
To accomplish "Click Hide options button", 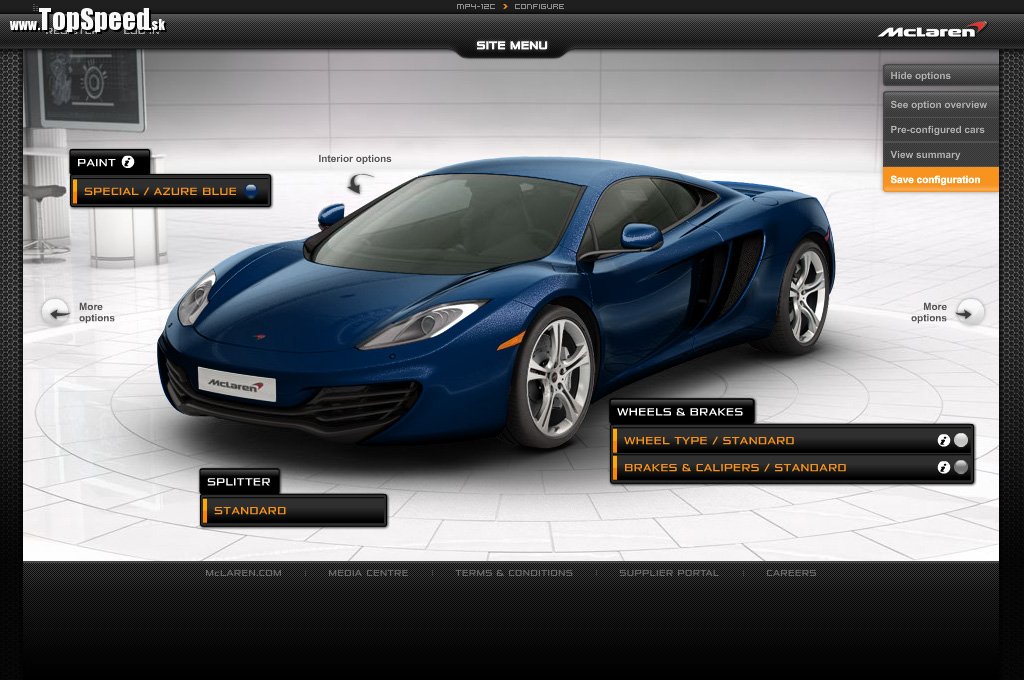I will 940,76.
